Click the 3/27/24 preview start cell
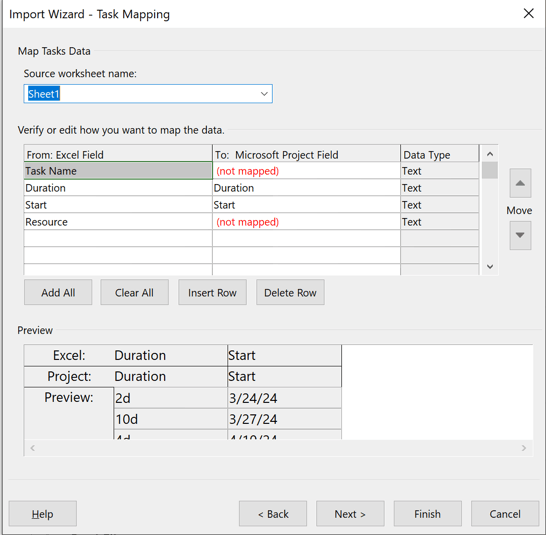Viewport: 546px width, 535px height. pos(284,419)
